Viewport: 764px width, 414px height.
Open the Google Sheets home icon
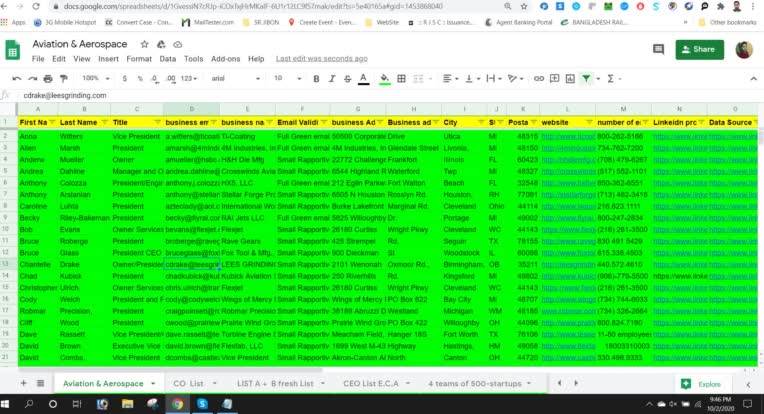(x=13, y=50)
